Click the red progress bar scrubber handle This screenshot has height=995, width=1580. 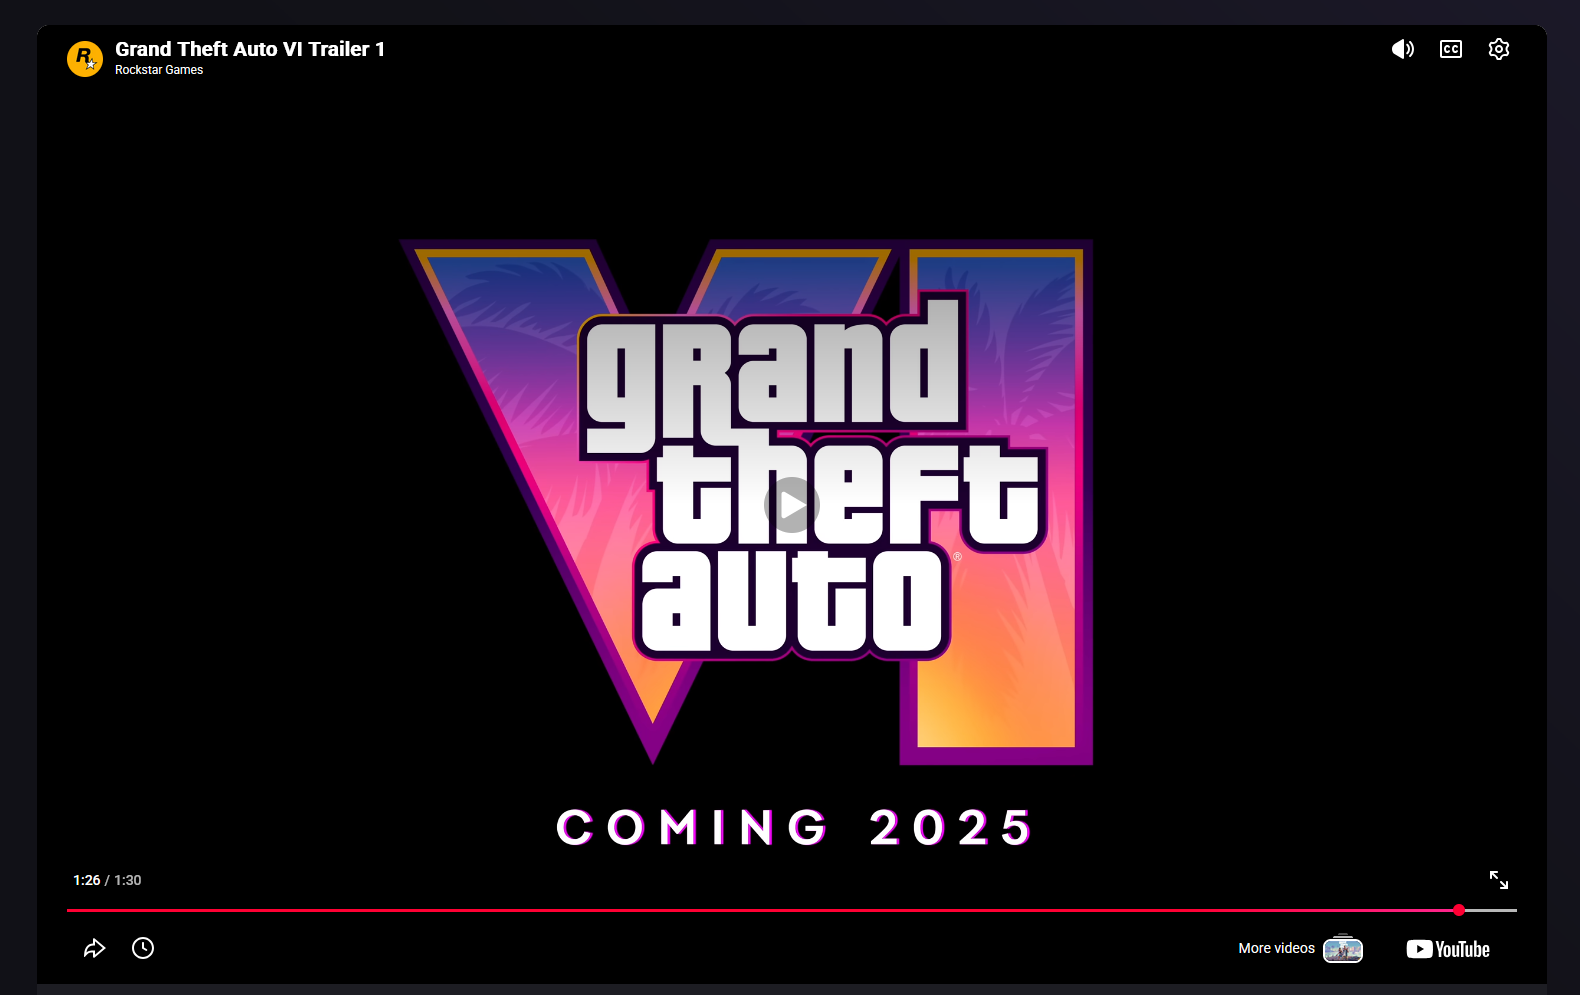coord(1459,910)
